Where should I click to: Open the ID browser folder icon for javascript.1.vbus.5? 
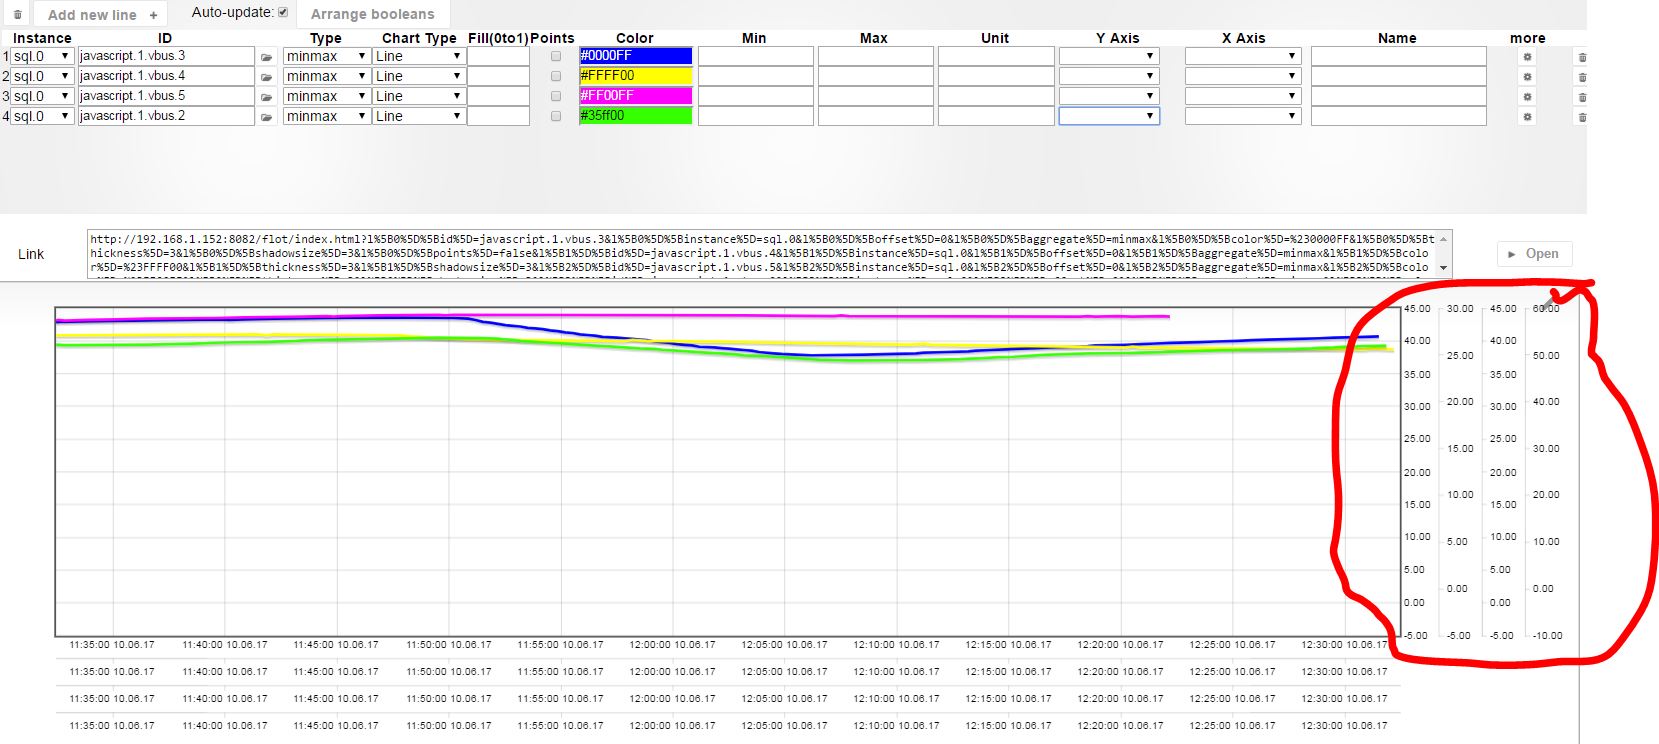coord(266,97)
